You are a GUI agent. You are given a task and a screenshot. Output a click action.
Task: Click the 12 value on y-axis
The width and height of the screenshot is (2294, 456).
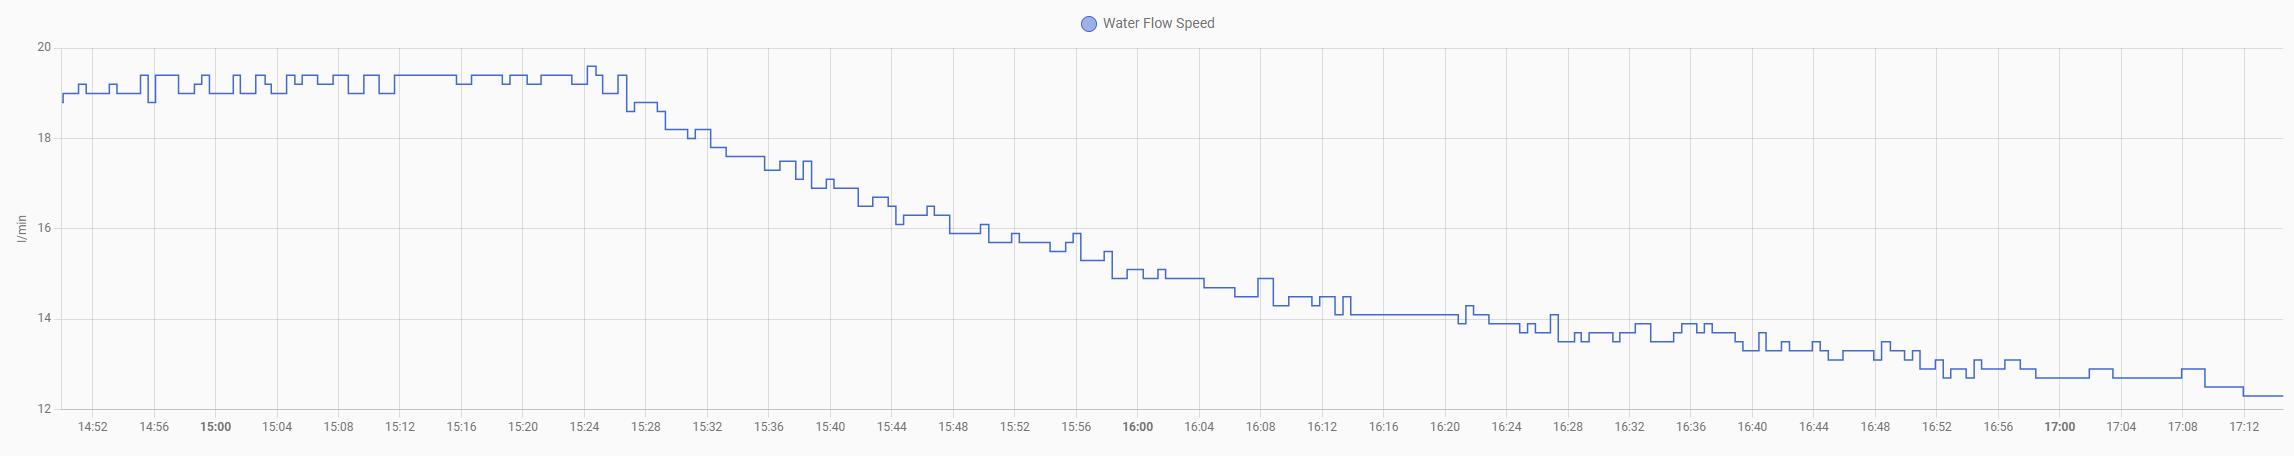[44, 409]
